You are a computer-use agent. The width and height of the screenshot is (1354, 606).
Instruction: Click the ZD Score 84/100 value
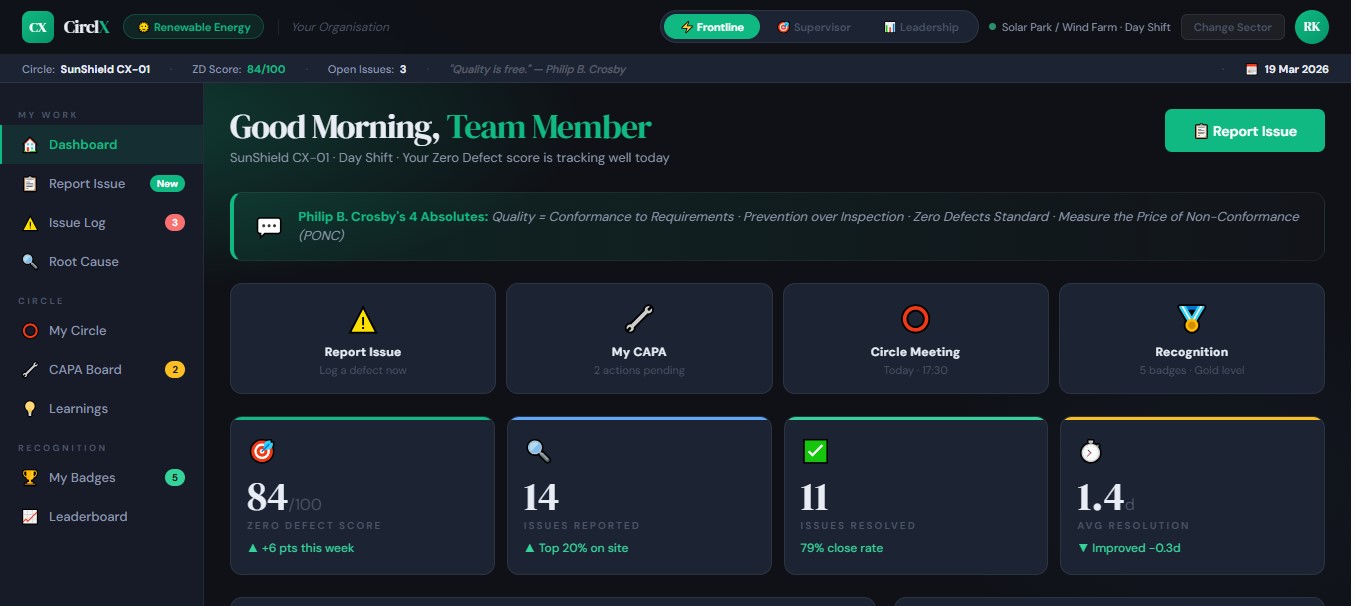(x=266, y=70)
